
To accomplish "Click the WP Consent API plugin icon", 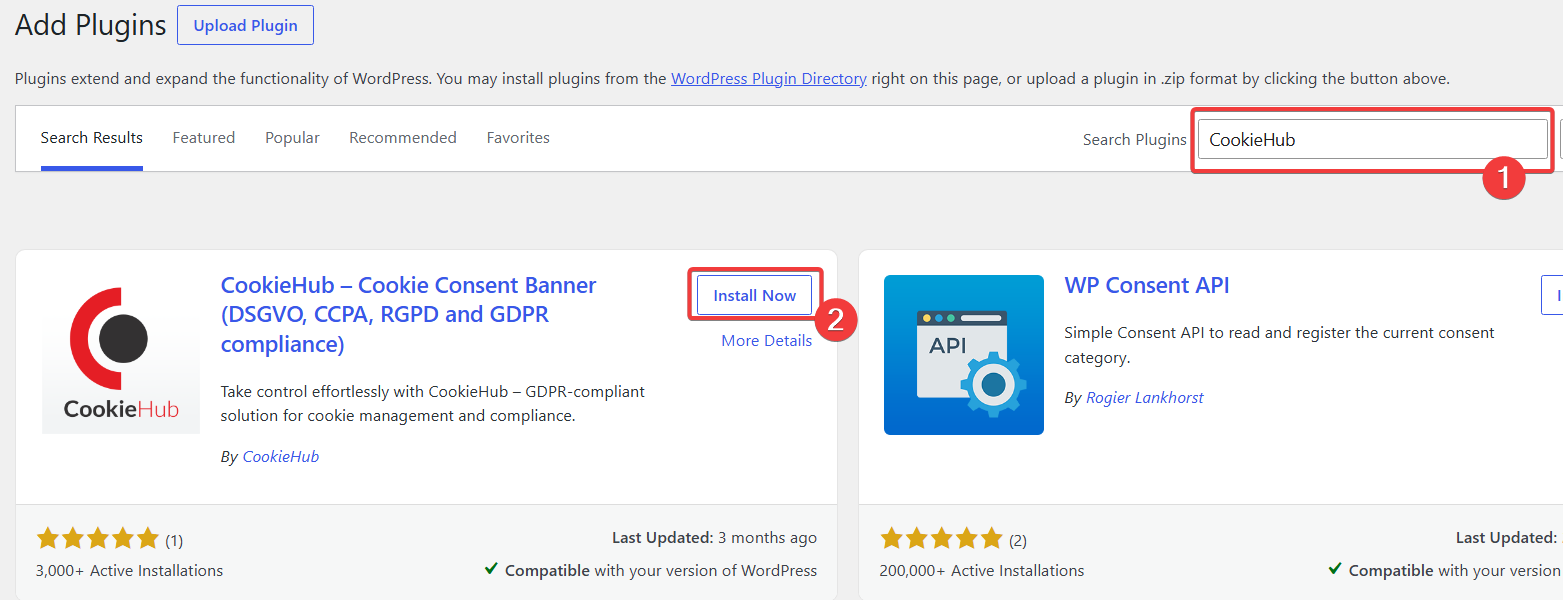I will coord(964,355).
